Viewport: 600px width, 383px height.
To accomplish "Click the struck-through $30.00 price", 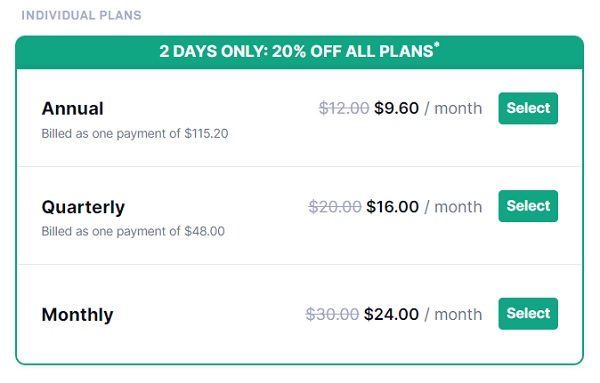I will pyautogui.click(x=332, y=315).
